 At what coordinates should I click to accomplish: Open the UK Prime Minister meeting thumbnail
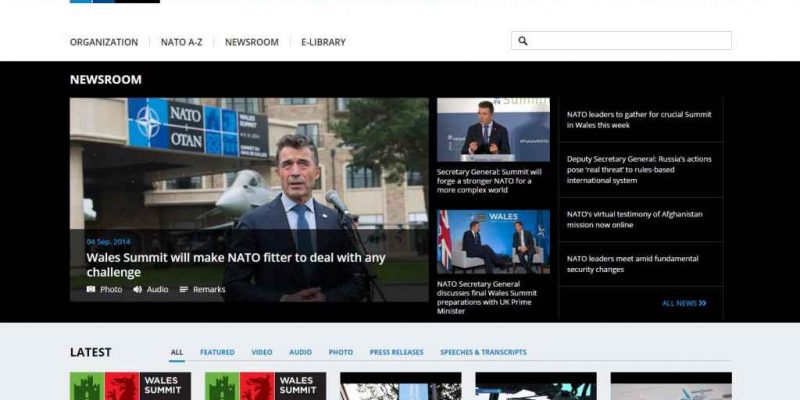tap(493, 242)
